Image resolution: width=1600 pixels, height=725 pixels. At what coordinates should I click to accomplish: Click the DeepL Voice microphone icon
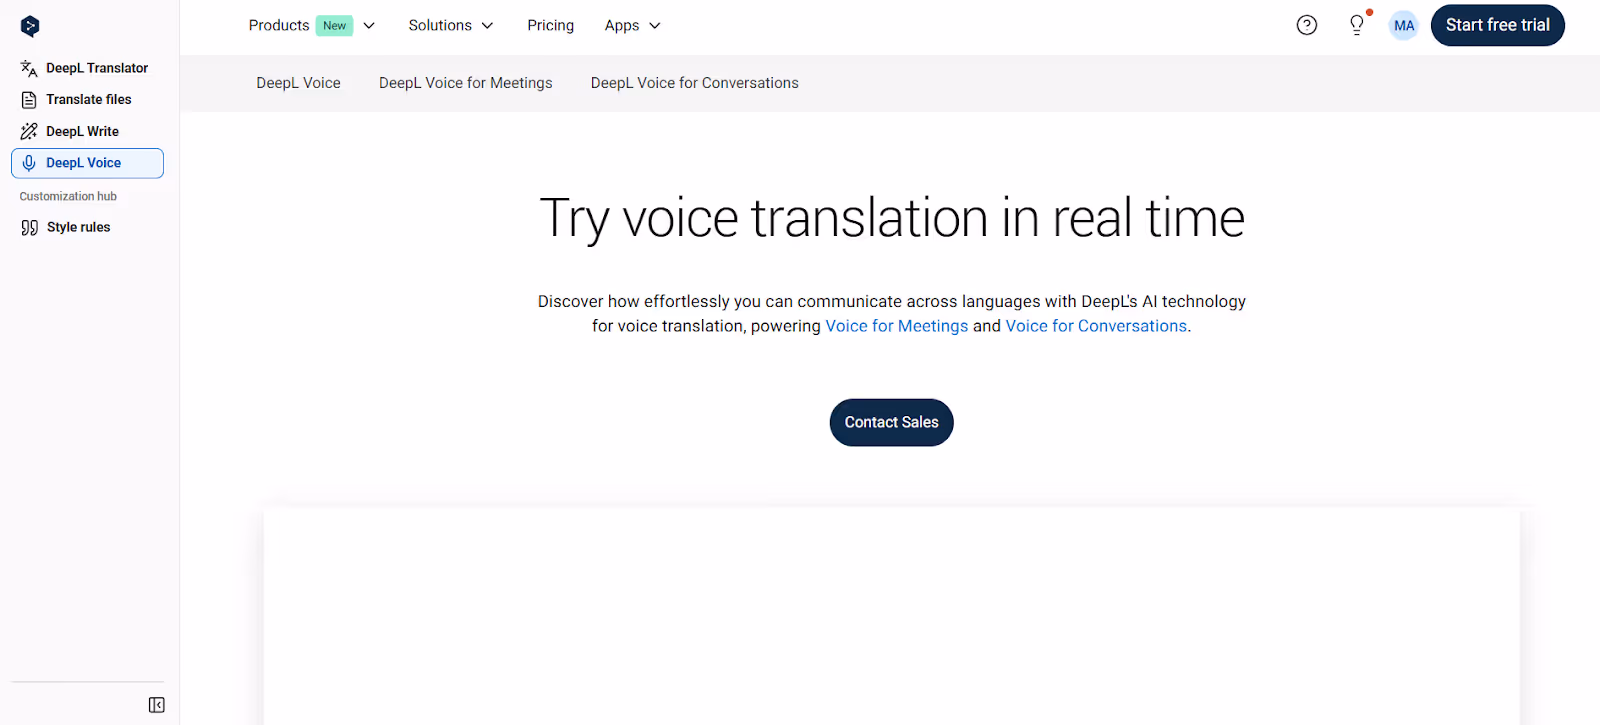point(29,163)
